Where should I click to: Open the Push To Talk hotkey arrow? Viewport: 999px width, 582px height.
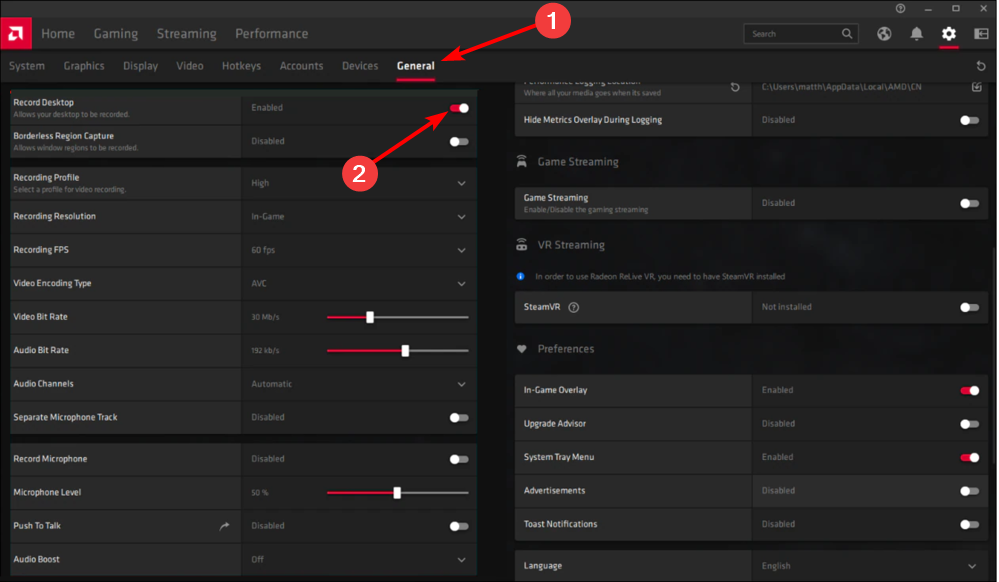(x=224, y=526)
